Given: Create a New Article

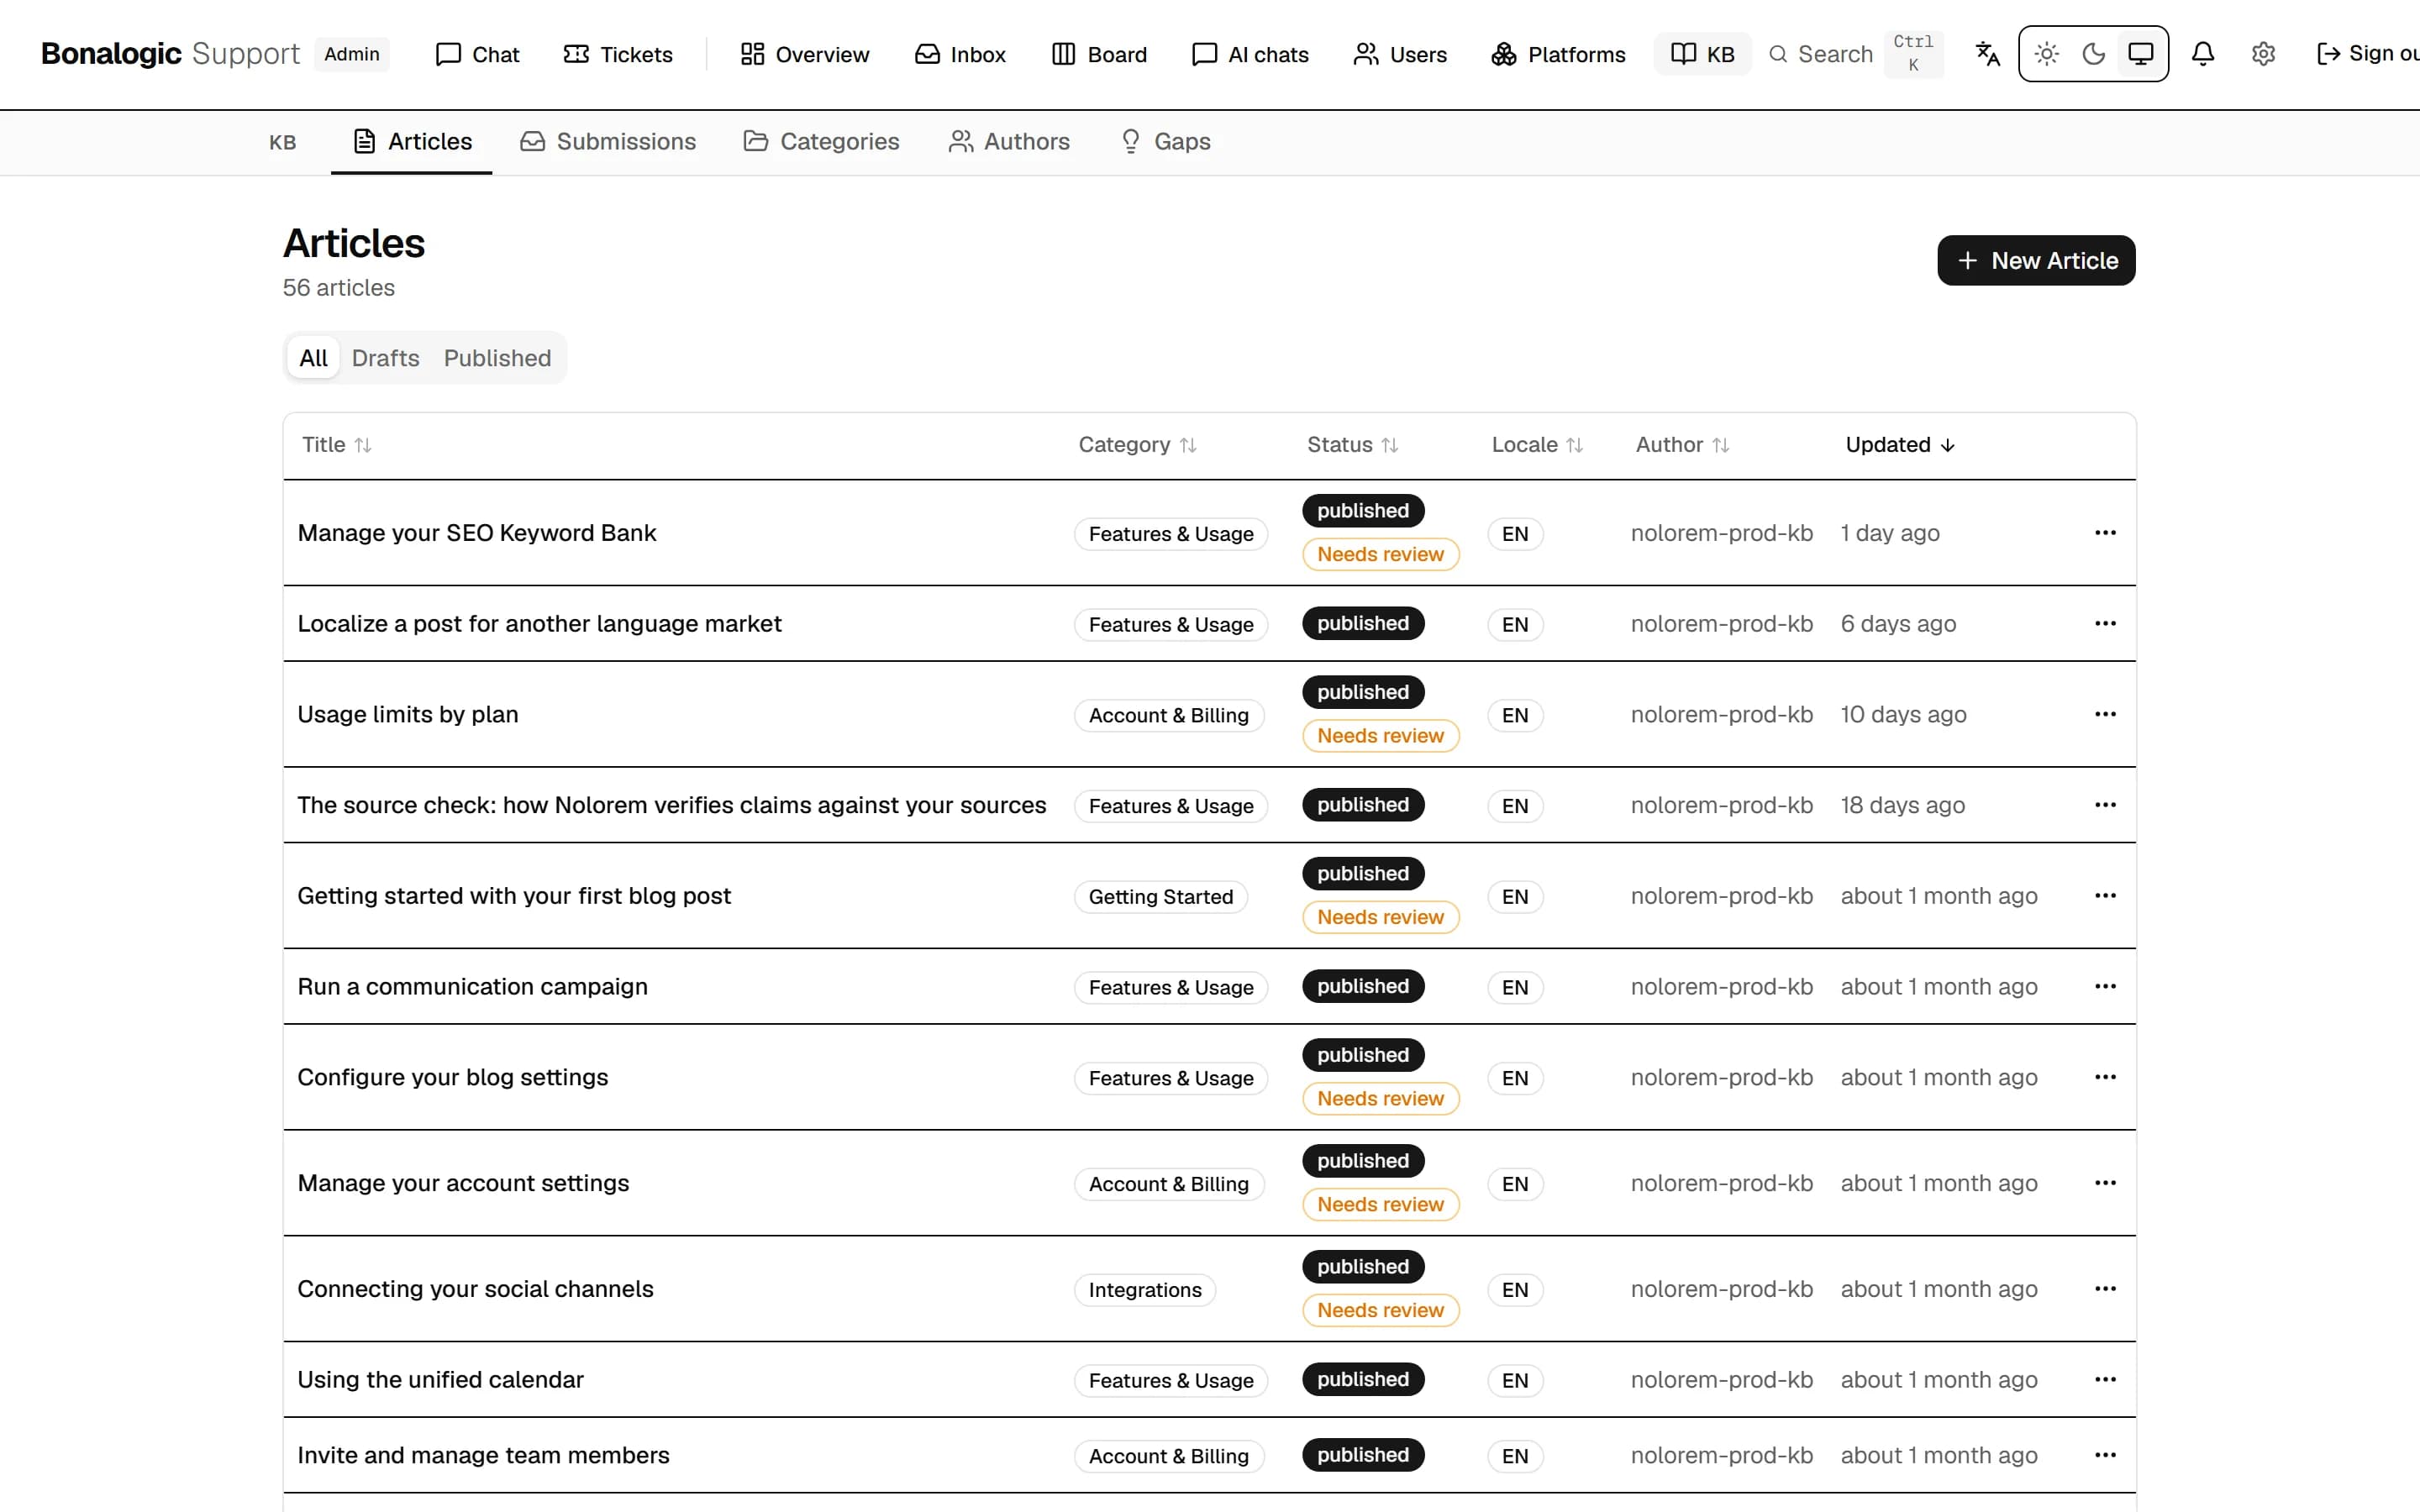Looking at the screenshot, I should point(2036,260).
